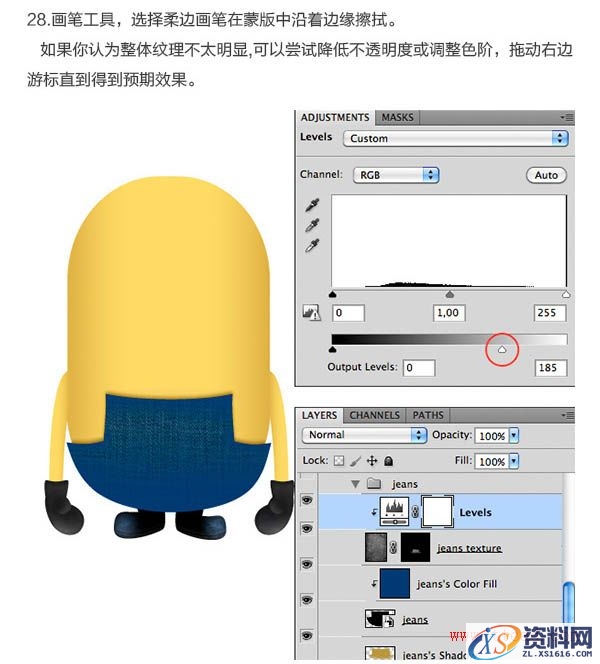Hide the jeans layer eye icon

pyautogui.click(x=307, y=600)
